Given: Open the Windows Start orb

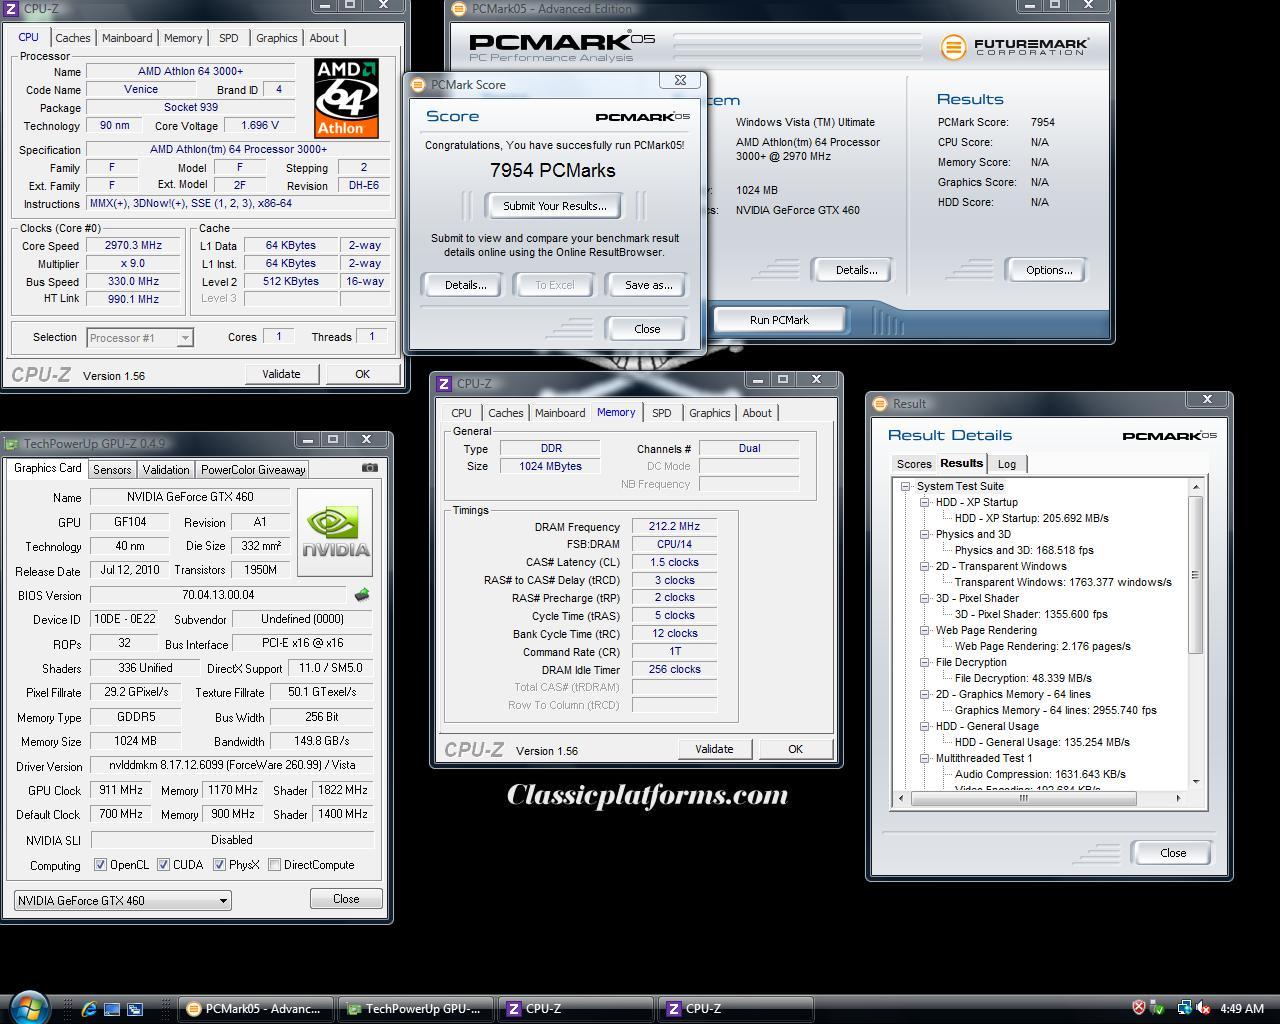Looking at the screenshot, I should pos(29,1007).
